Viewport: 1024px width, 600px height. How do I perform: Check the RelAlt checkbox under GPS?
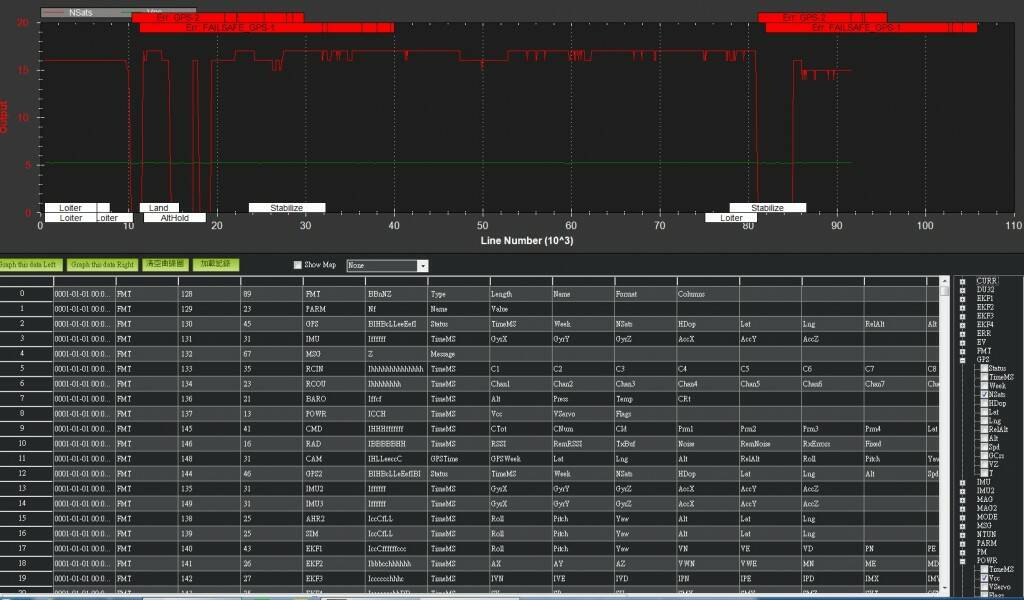[984, 430]
